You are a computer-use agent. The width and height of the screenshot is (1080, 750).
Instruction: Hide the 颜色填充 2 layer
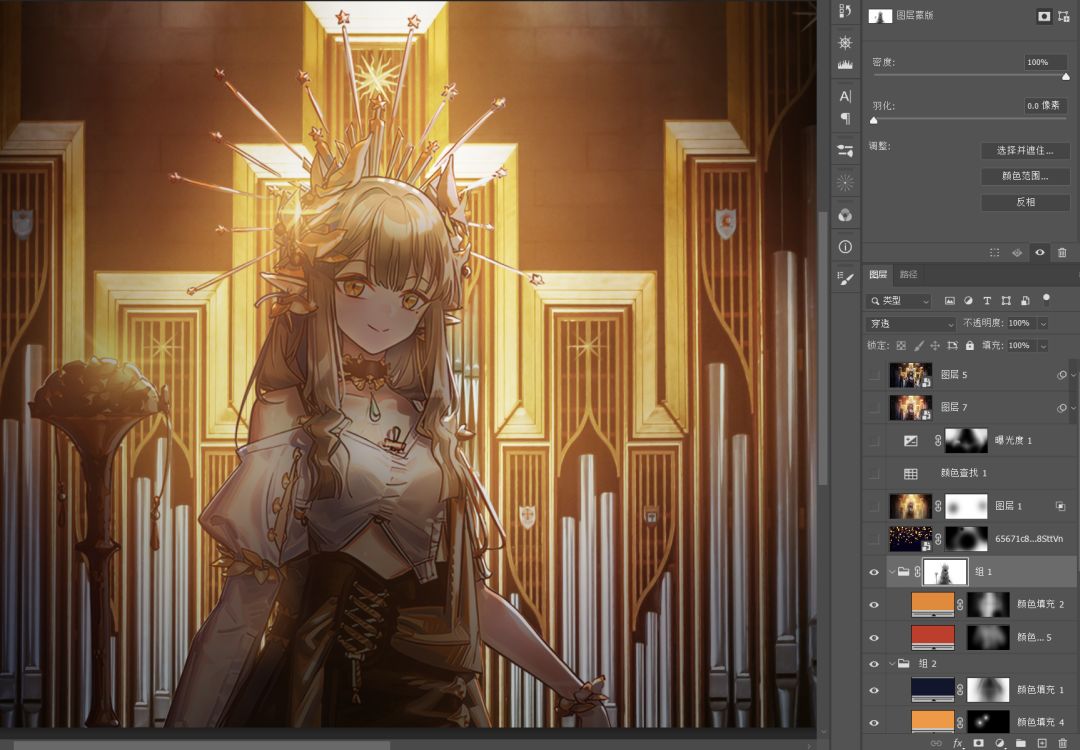point(874,604)
